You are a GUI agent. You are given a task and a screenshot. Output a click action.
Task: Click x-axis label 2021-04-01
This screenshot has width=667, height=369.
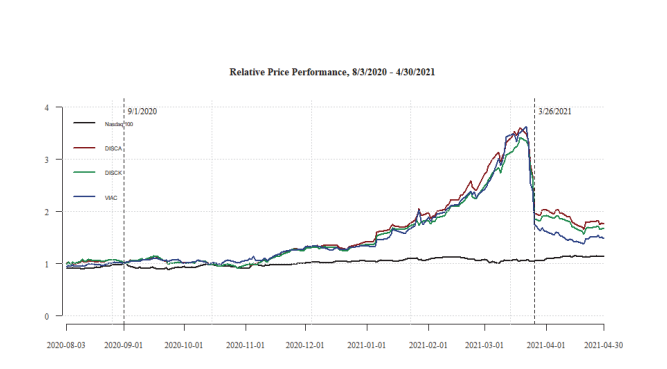tap(546, 345)
